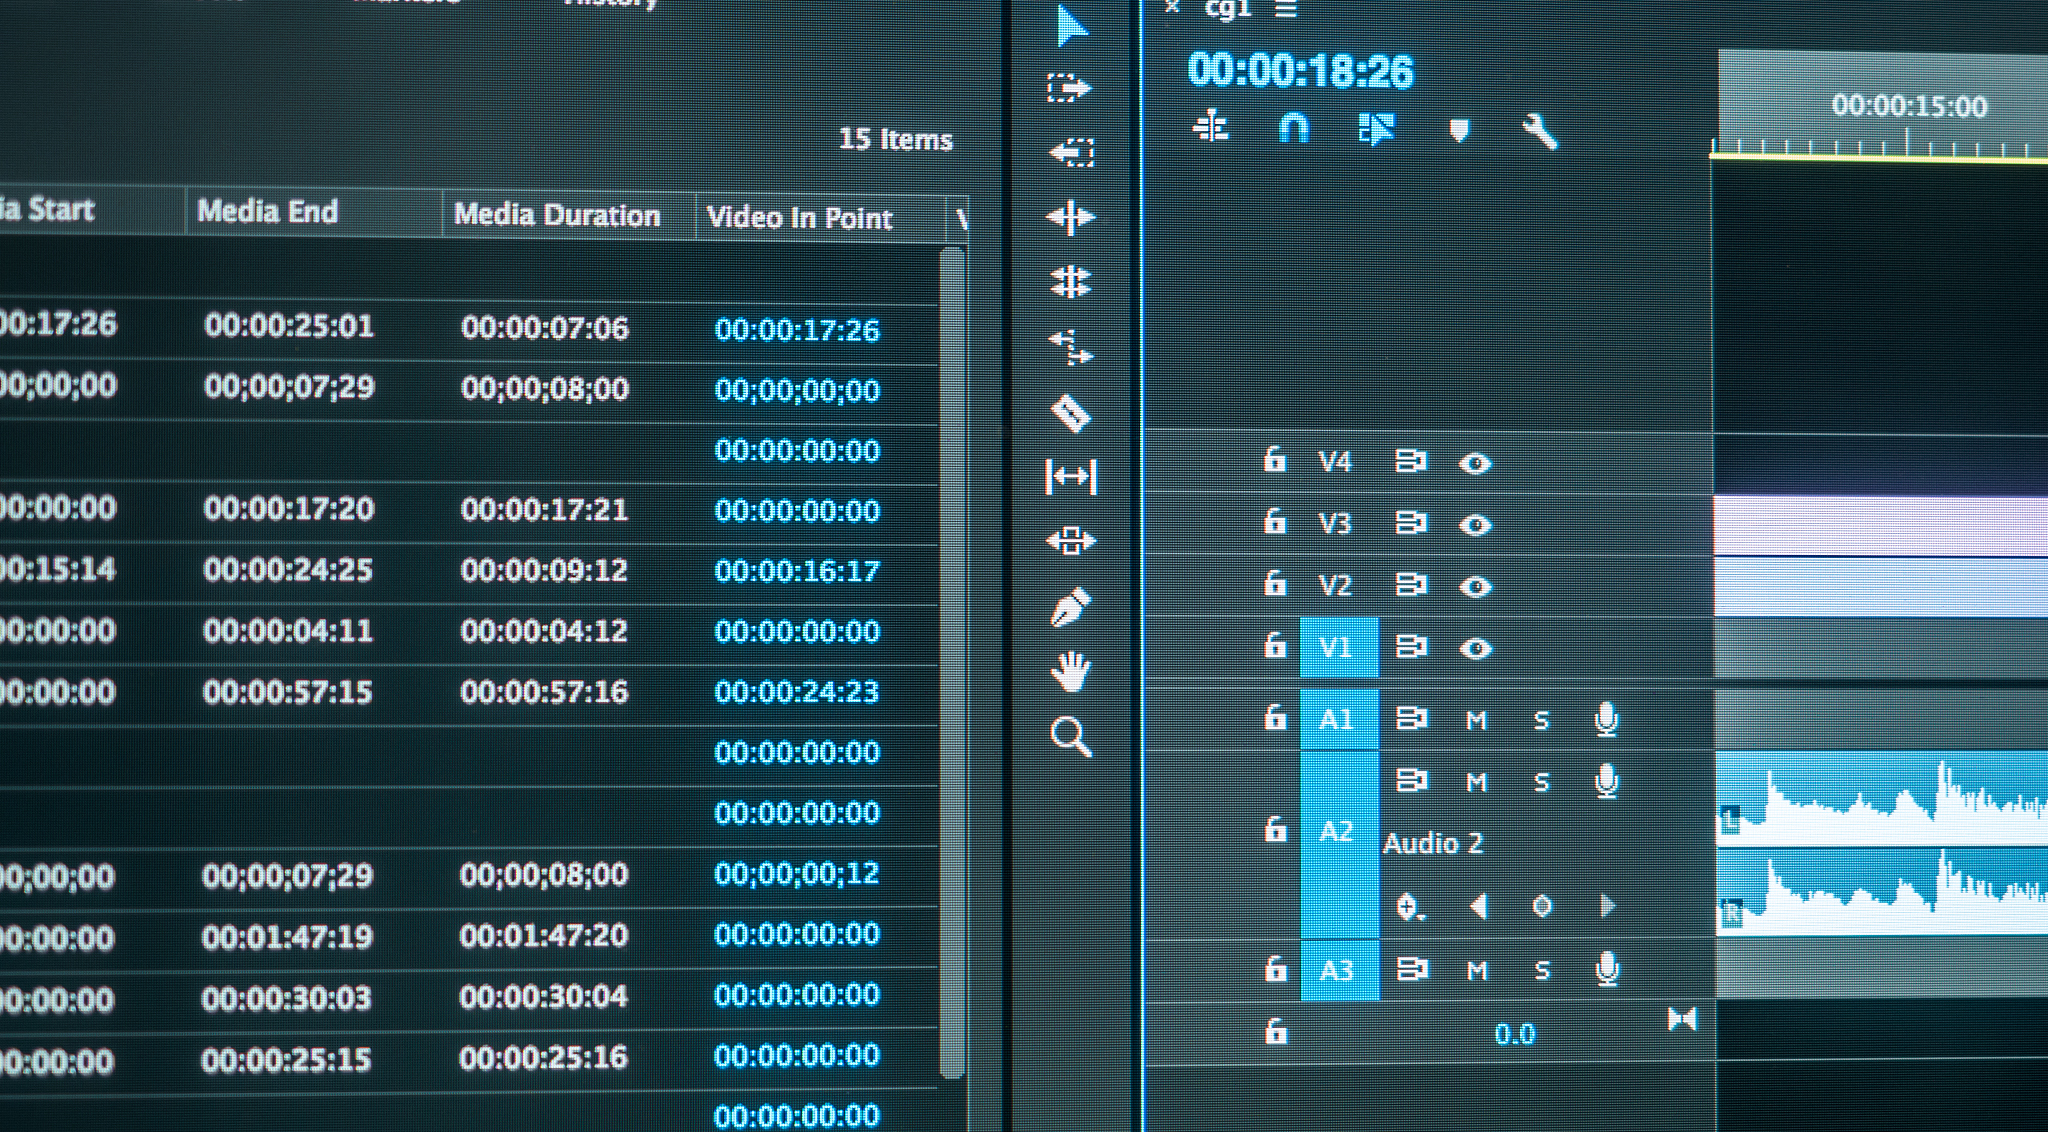Sort by Media Duration column header

click(x=557, y=215)
